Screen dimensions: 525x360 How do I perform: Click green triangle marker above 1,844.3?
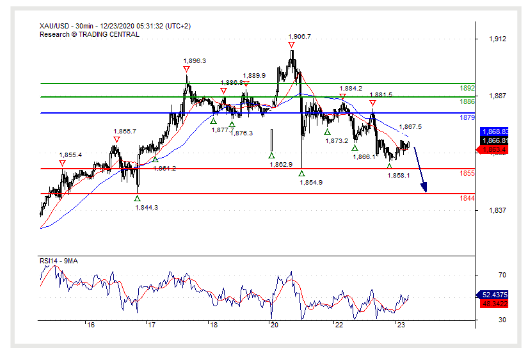pyautogui.click(x=137, y=199)
